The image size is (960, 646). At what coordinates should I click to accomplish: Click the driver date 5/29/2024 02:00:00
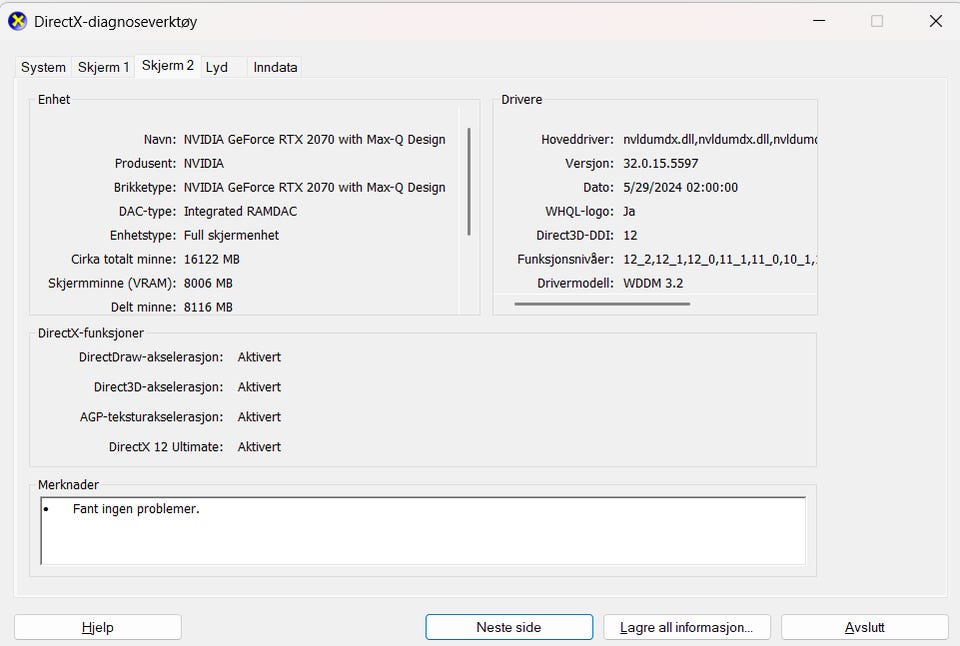[x=680, y=187]
